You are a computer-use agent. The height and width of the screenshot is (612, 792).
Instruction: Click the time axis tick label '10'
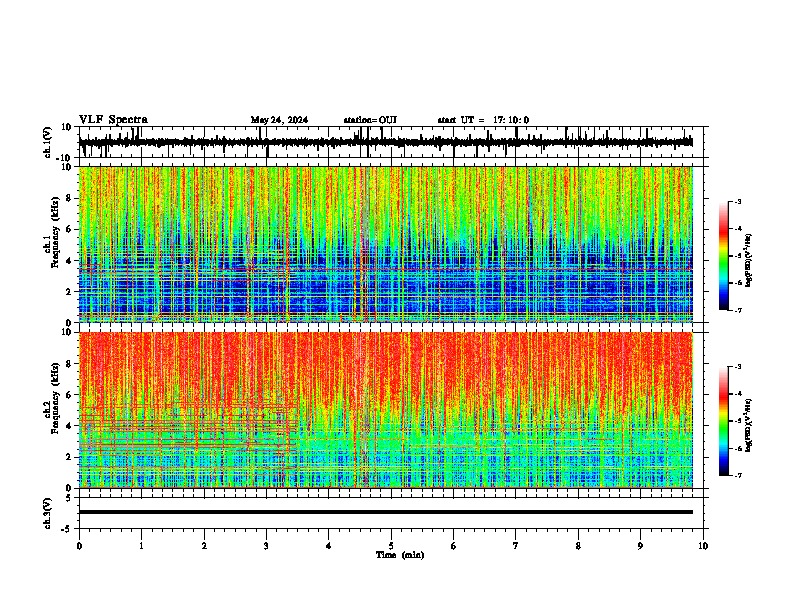point(703,546)
